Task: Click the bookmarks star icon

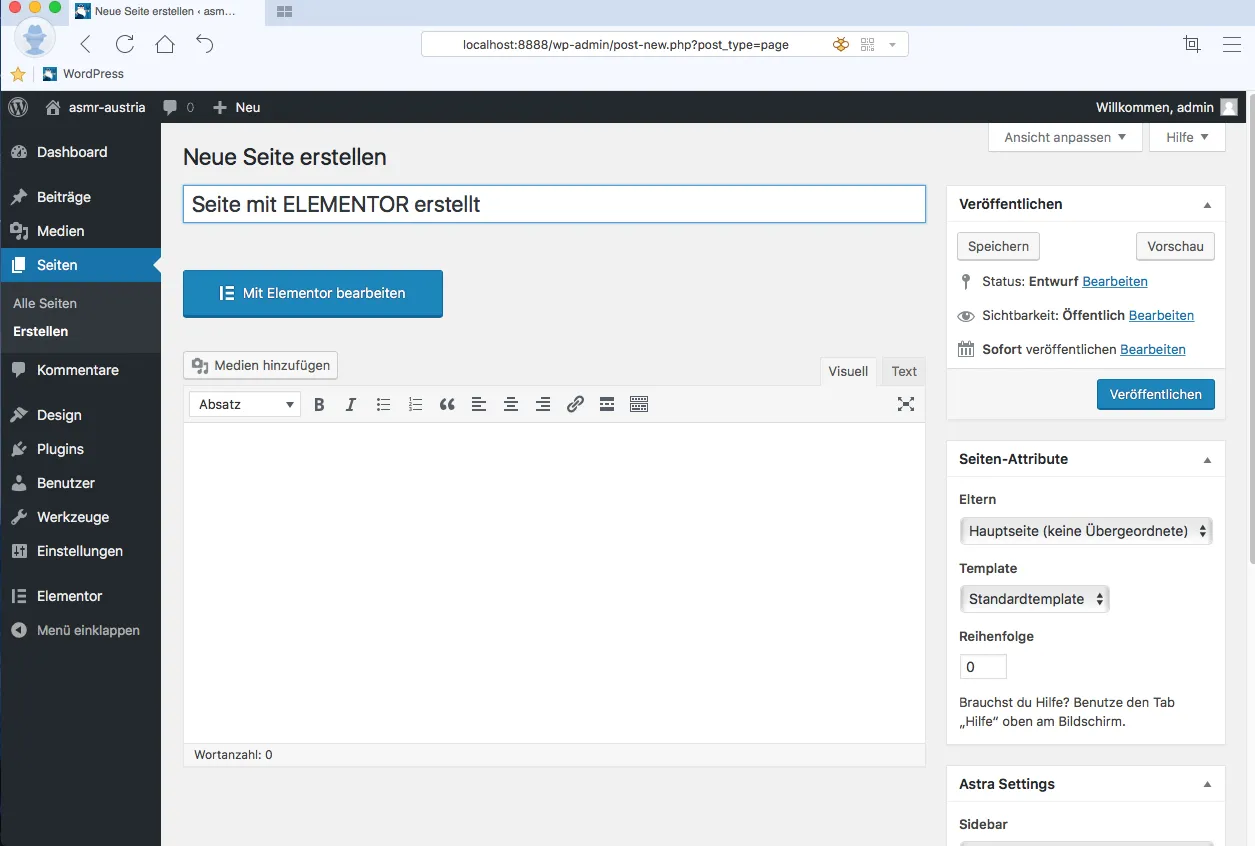Action: [x=18, y=74]
